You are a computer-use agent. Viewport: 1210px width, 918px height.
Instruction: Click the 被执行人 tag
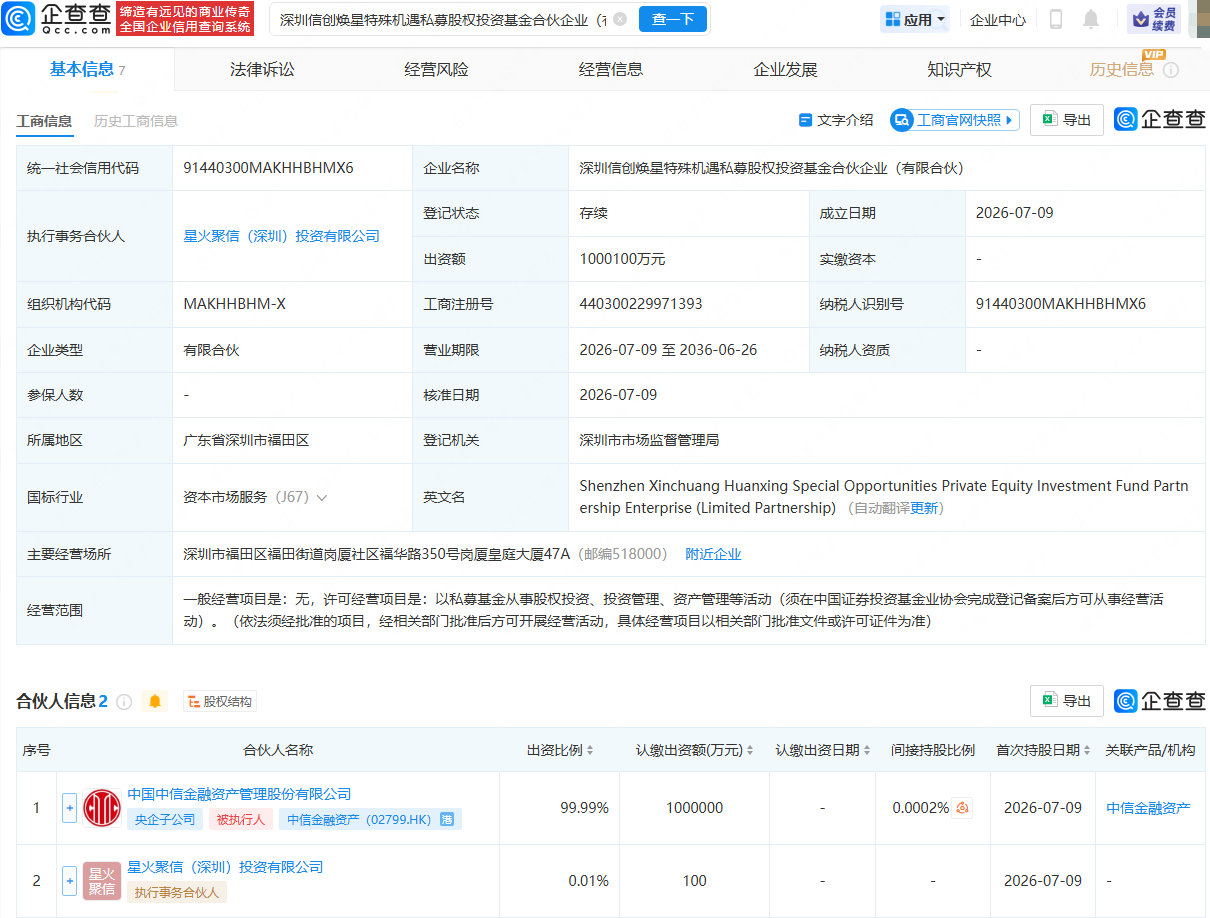pos(241,819)
